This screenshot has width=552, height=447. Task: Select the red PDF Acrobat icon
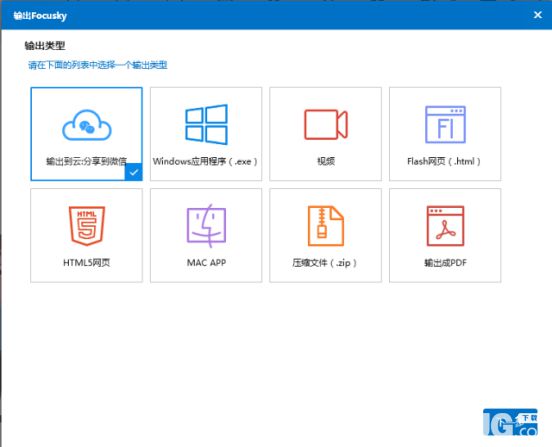pos(445,226)
